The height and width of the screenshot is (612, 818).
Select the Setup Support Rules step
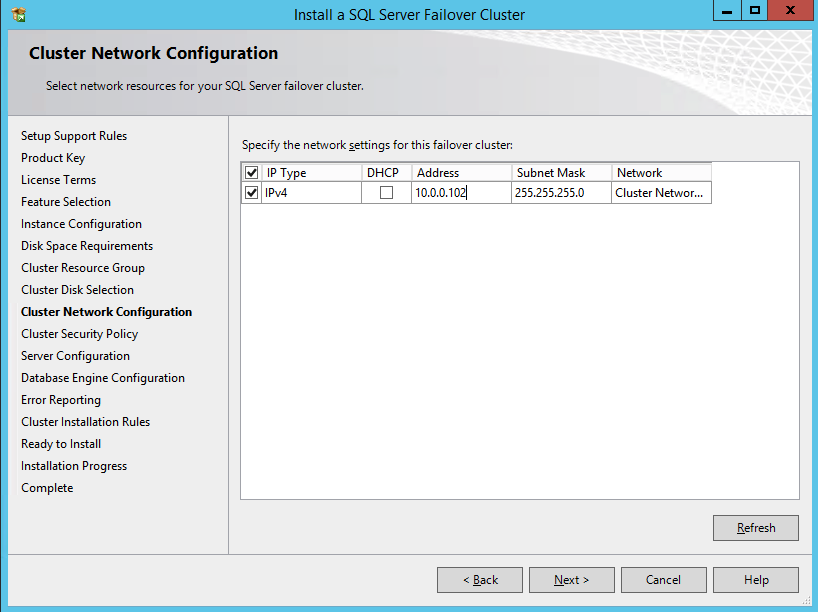pos(74,136)
